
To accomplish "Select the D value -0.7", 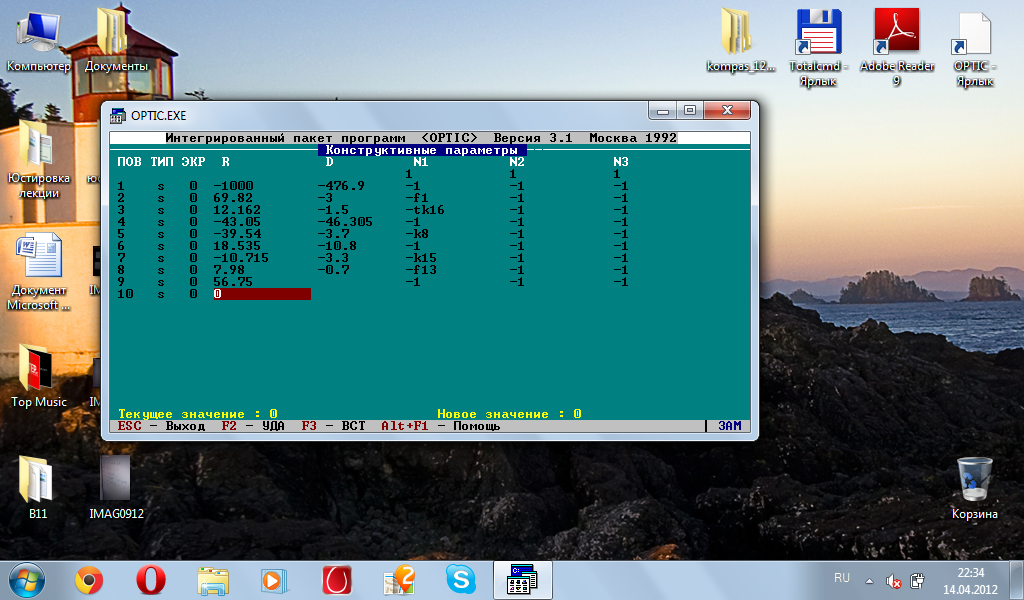I will click(333, 270).
